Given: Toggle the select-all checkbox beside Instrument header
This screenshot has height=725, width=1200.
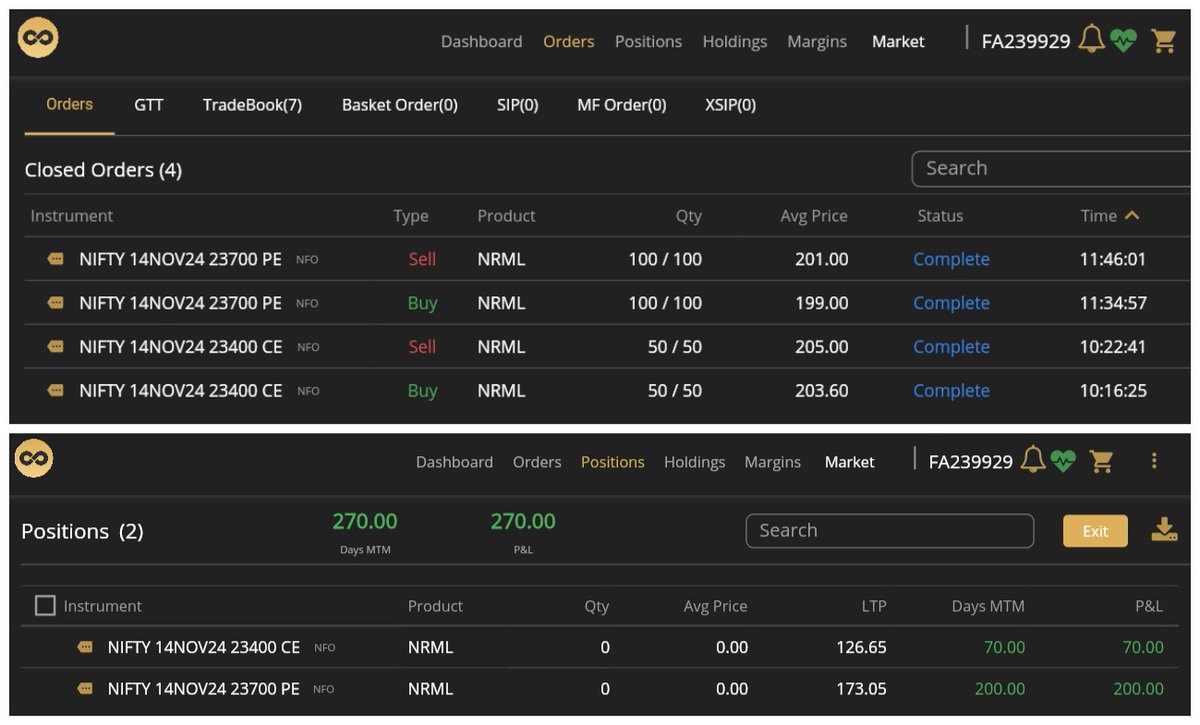Looking at the screenshot, I should click(x=45, y=605).
